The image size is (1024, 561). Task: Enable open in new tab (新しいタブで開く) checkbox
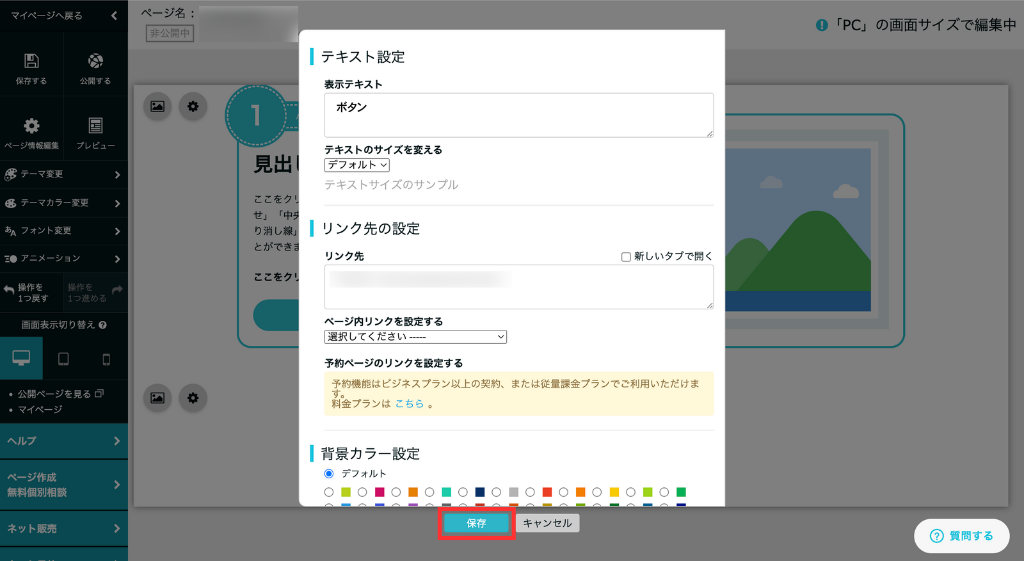coord(626,257)
